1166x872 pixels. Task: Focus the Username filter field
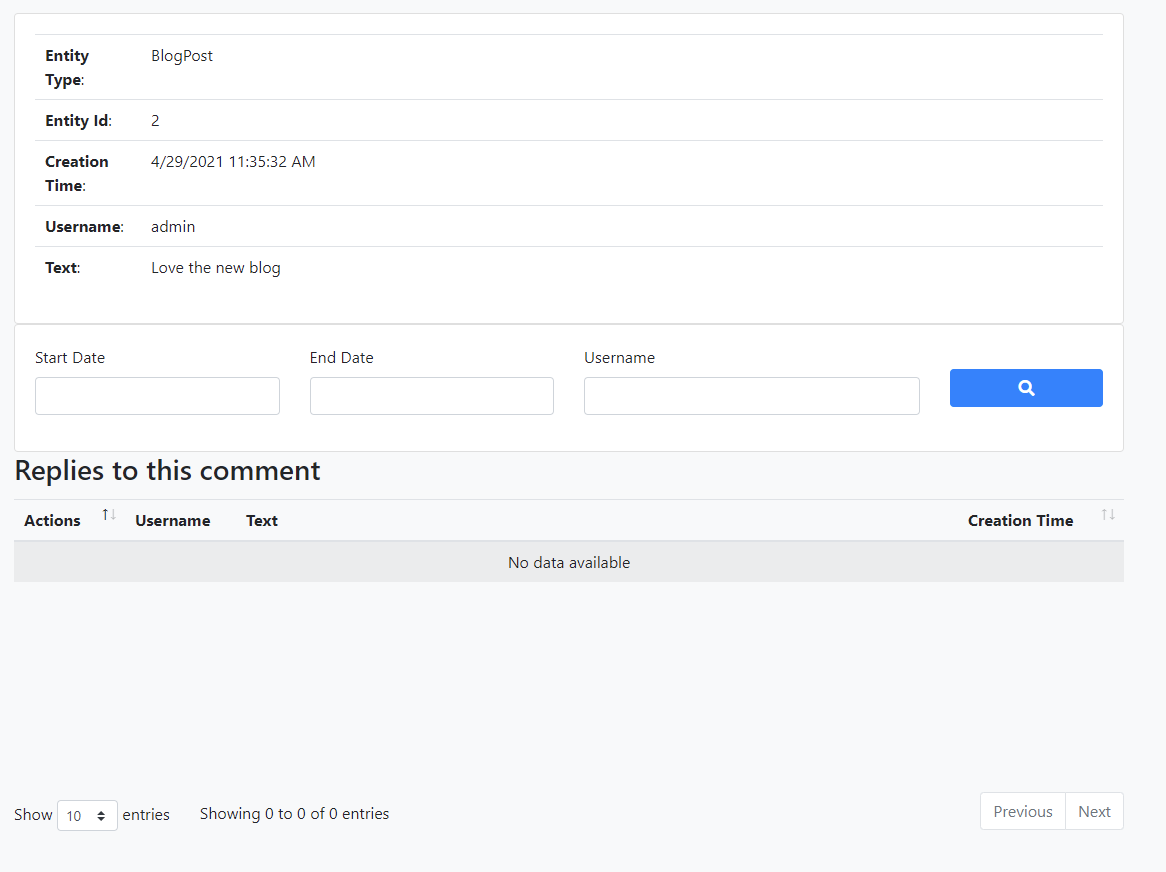pos(751,396)
